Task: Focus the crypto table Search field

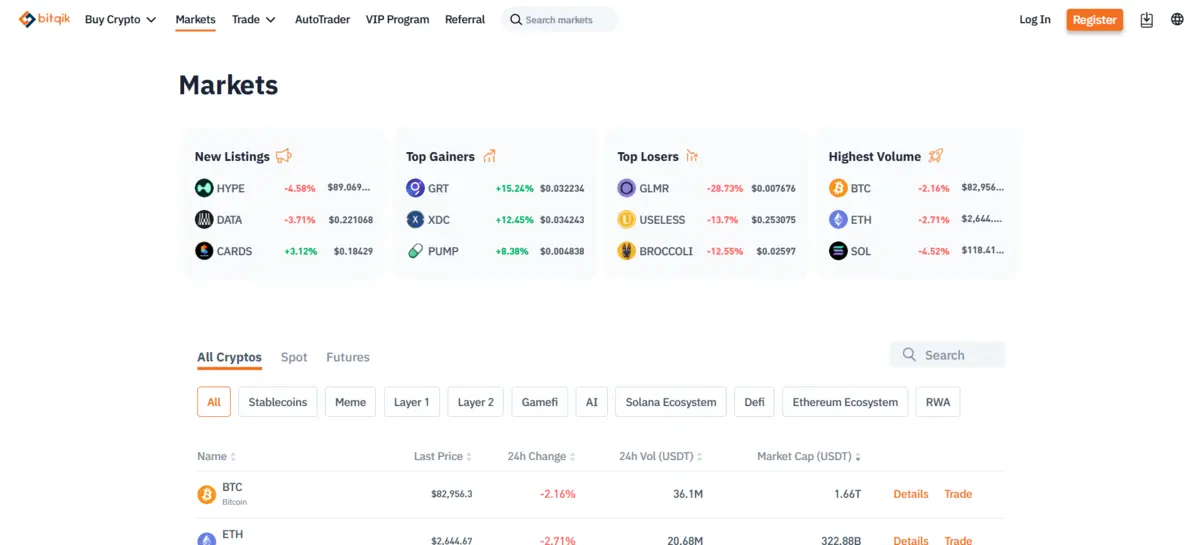Action: click(947, 355)
